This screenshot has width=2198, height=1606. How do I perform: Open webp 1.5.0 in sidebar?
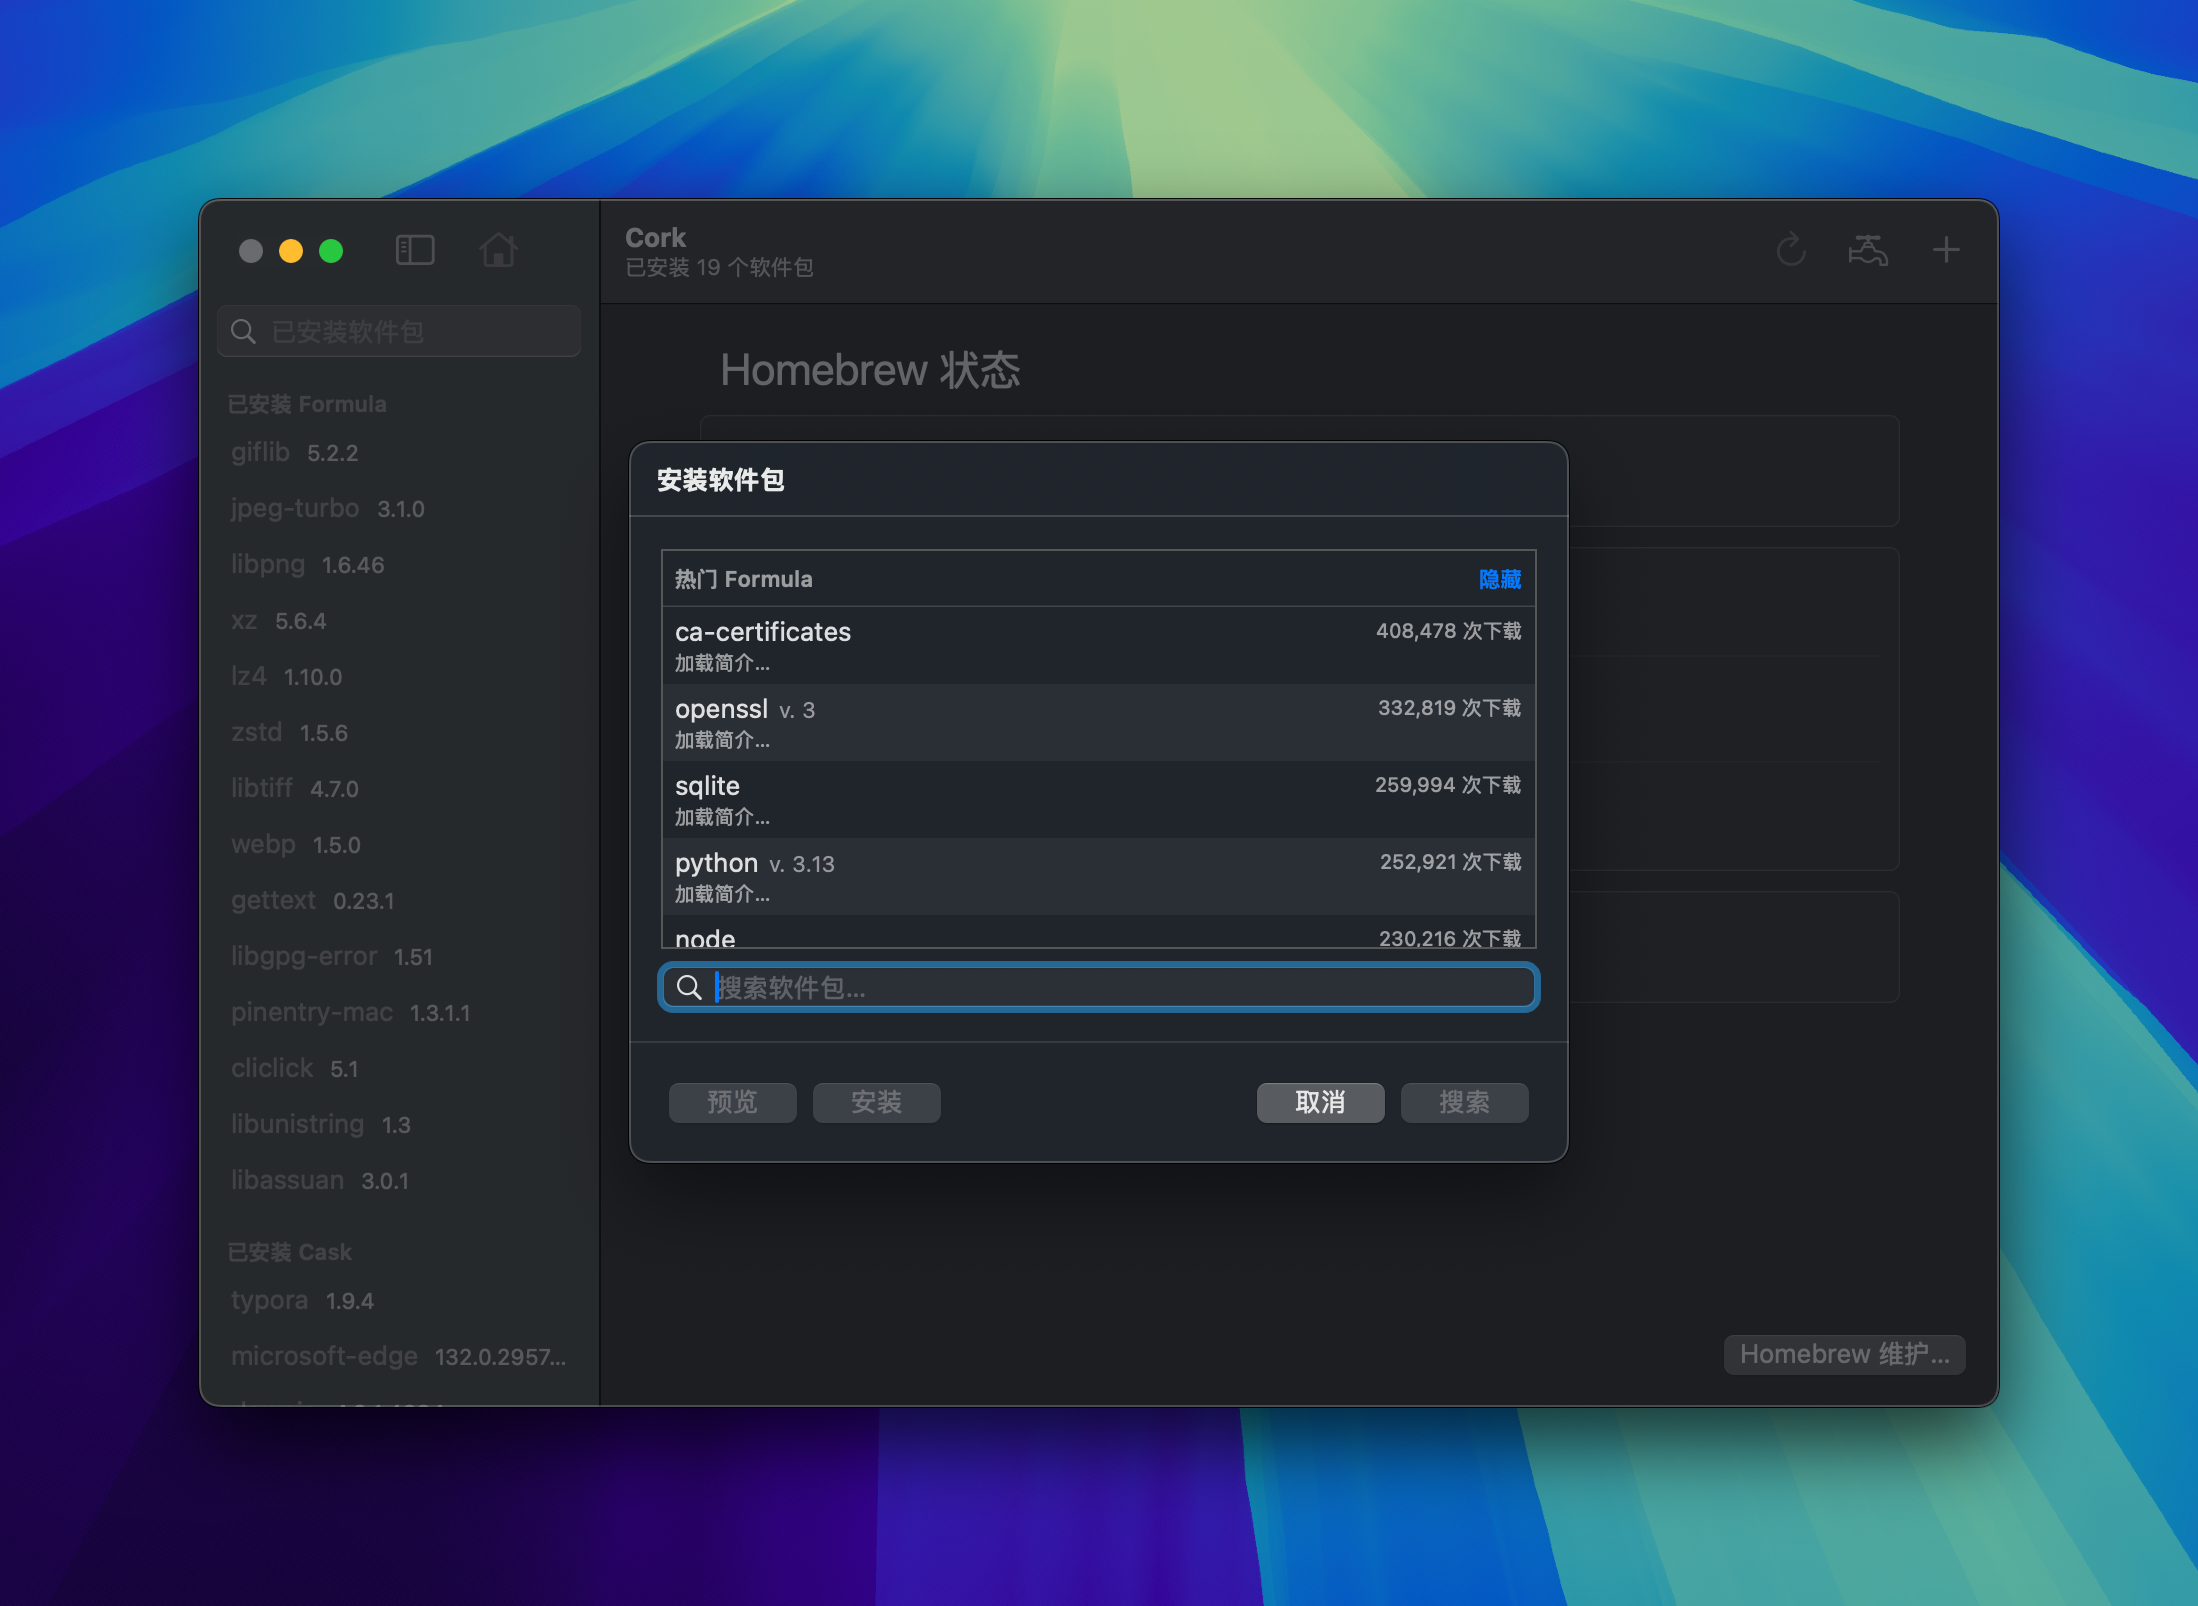coord(399,845)
